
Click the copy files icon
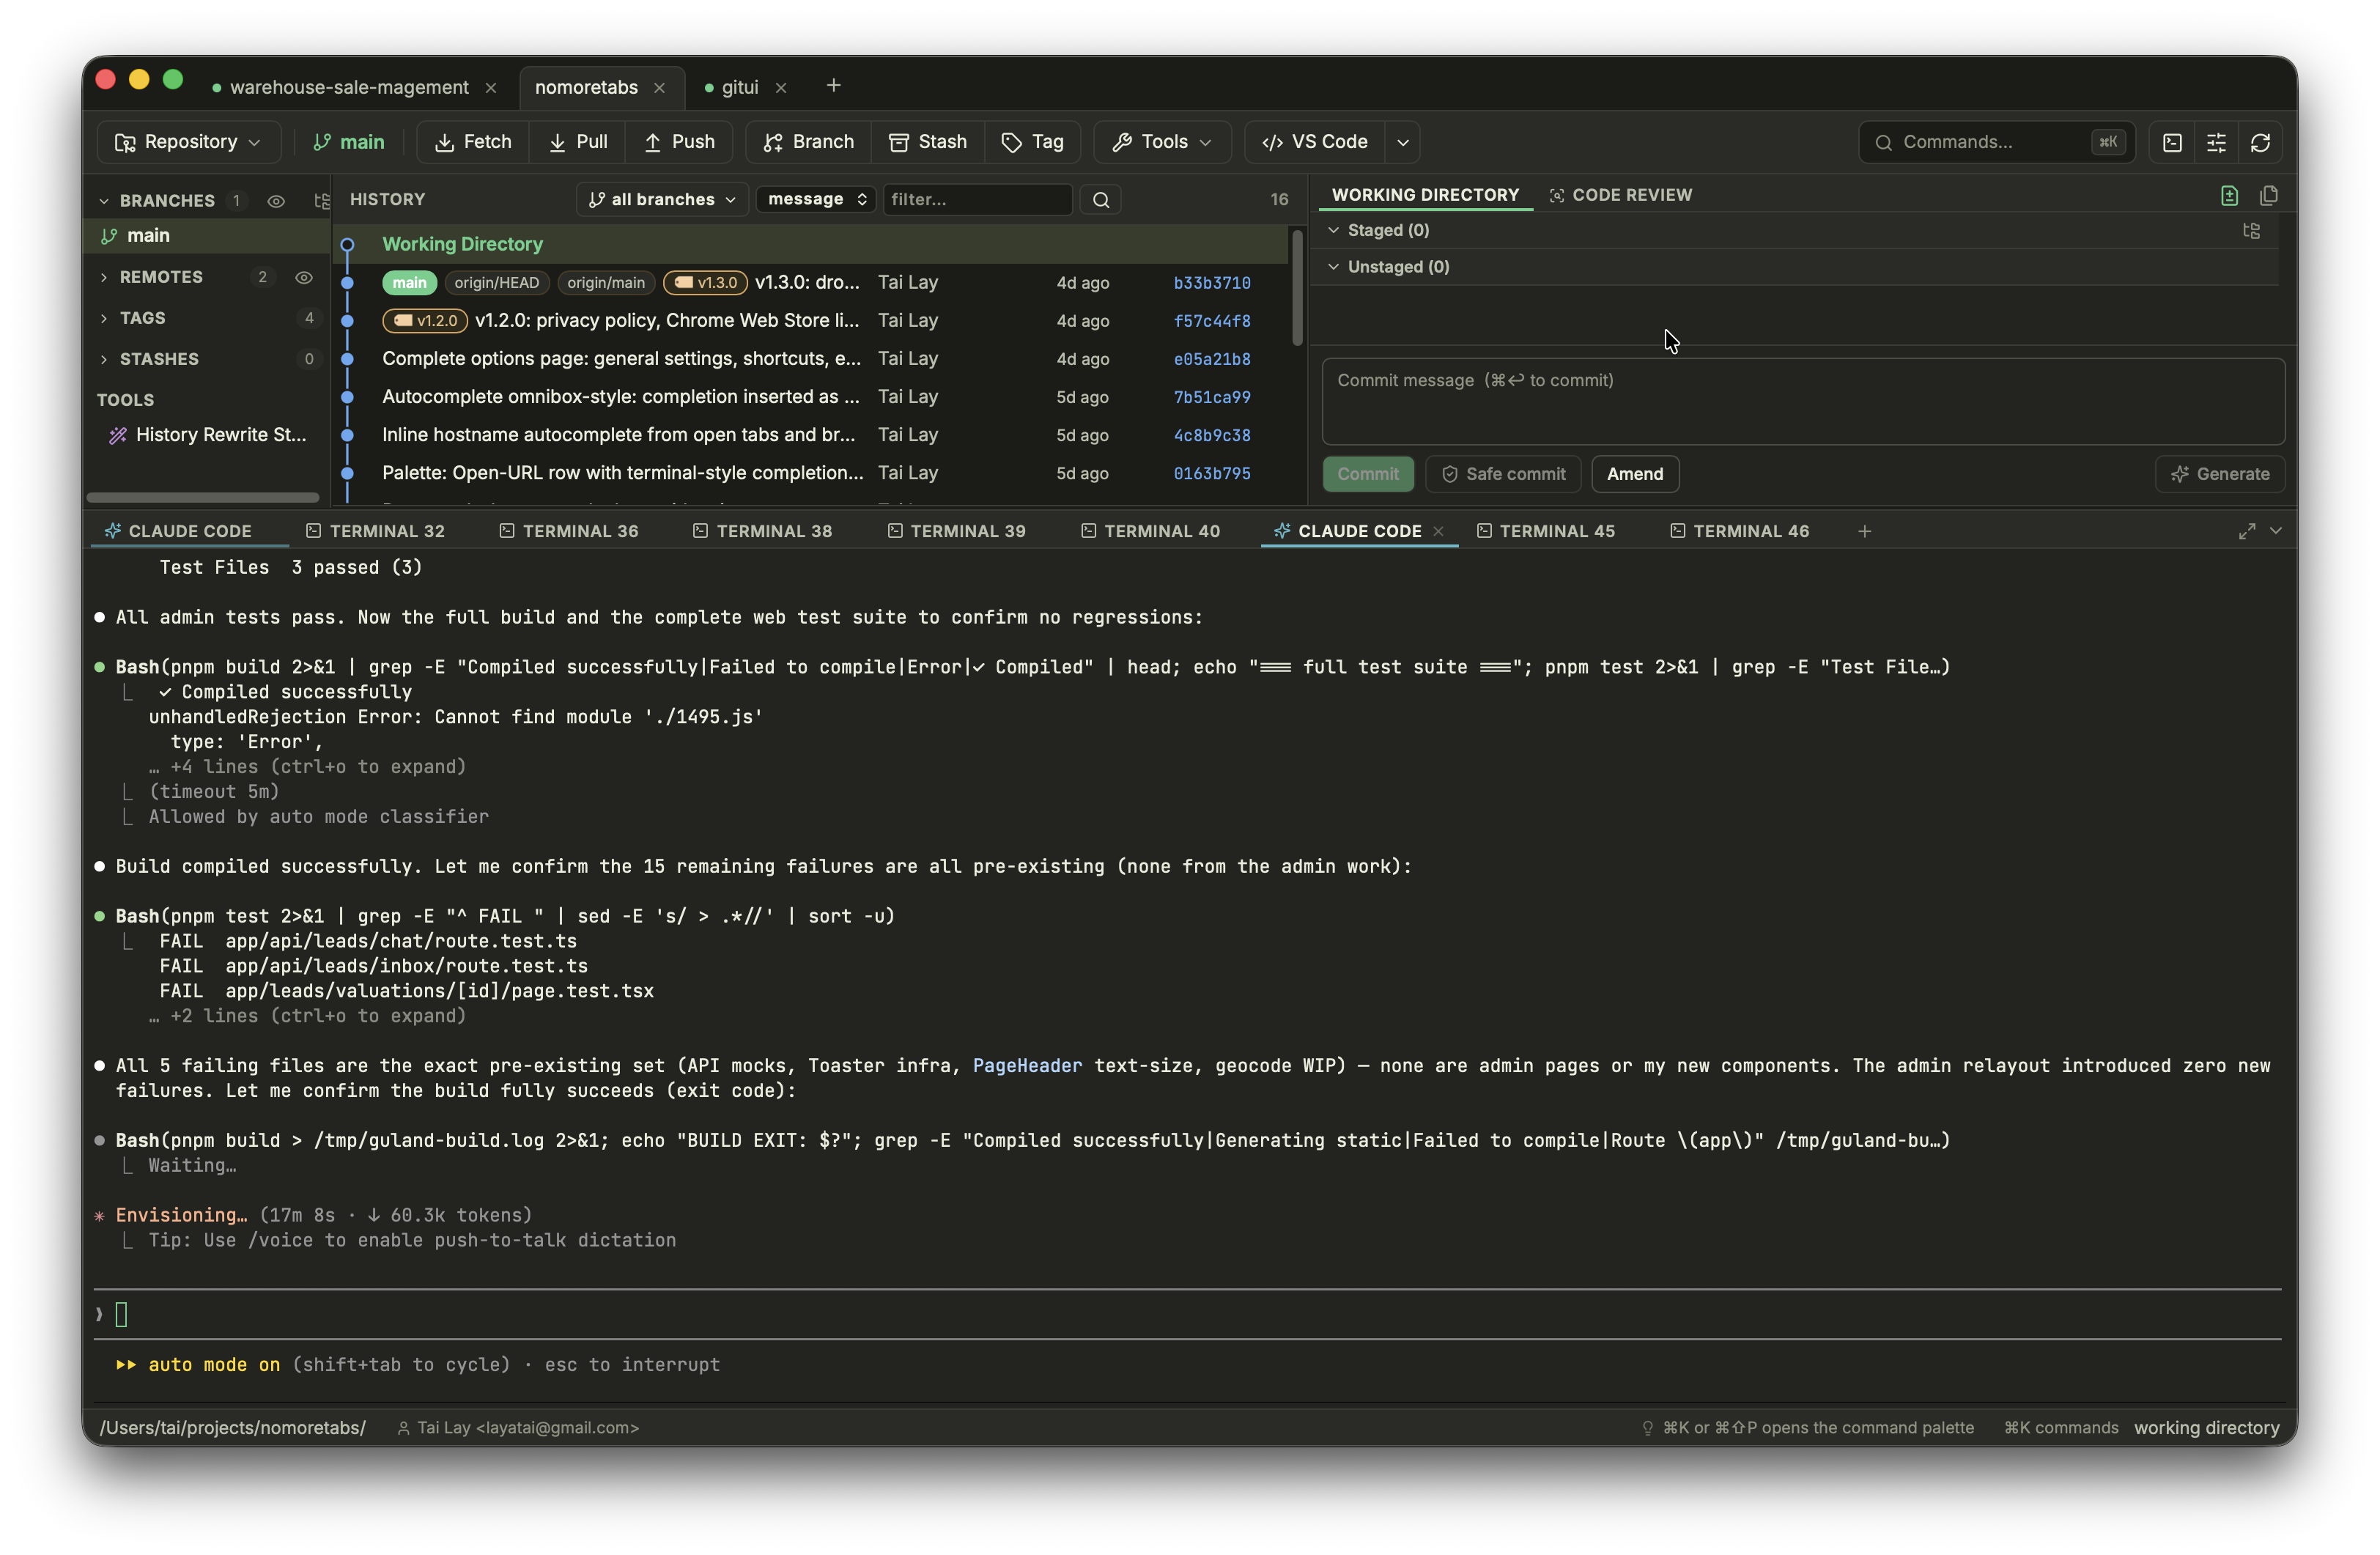pos(2268,195)
